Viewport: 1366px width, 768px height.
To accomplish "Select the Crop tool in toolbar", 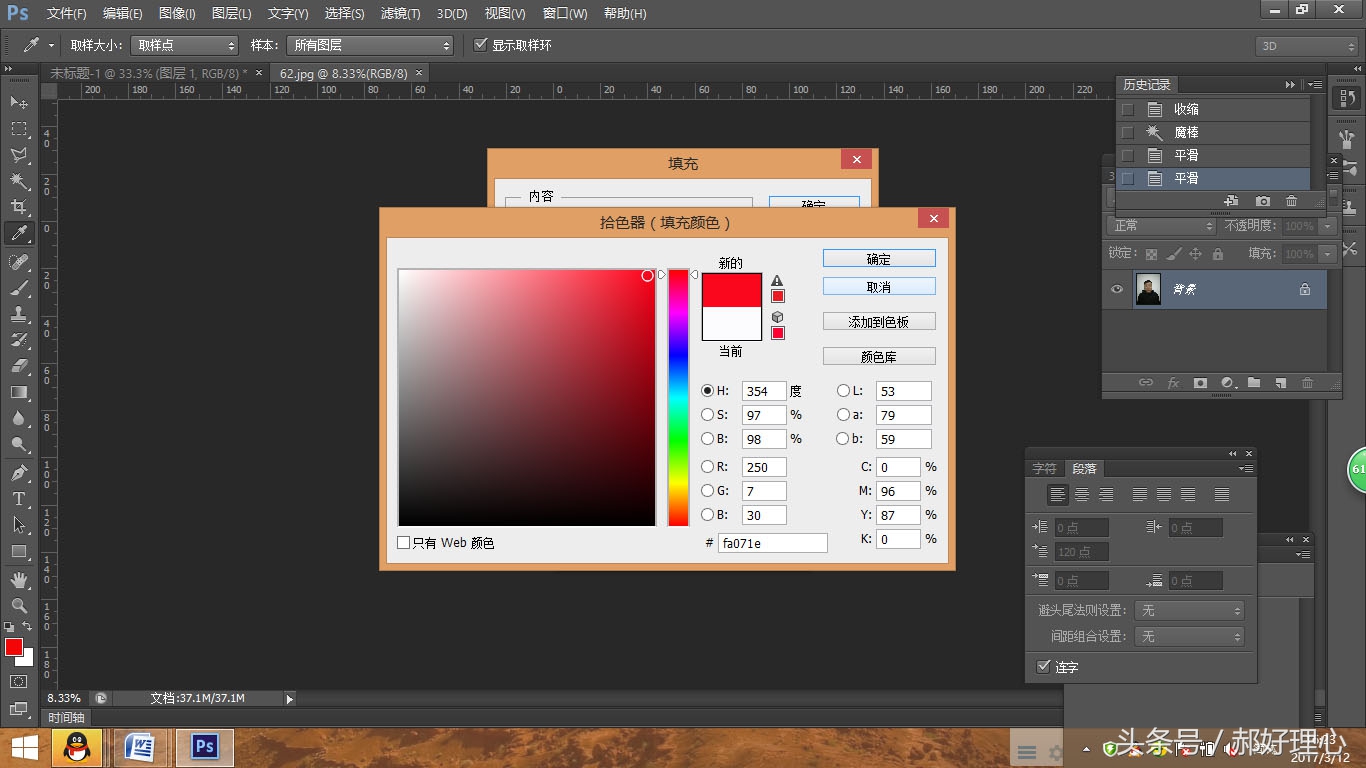I will pyautogui.click(x=19, y=207).
